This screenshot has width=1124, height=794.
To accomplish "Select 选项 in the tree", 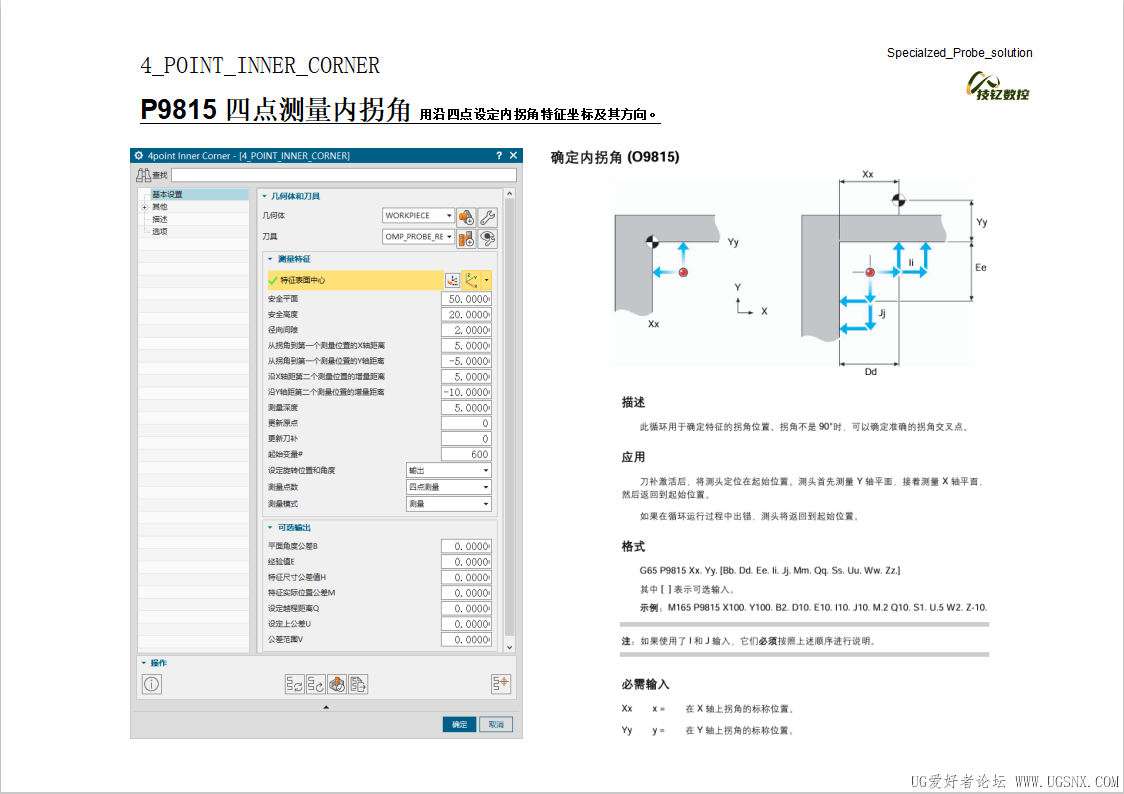I will (159, 231).
